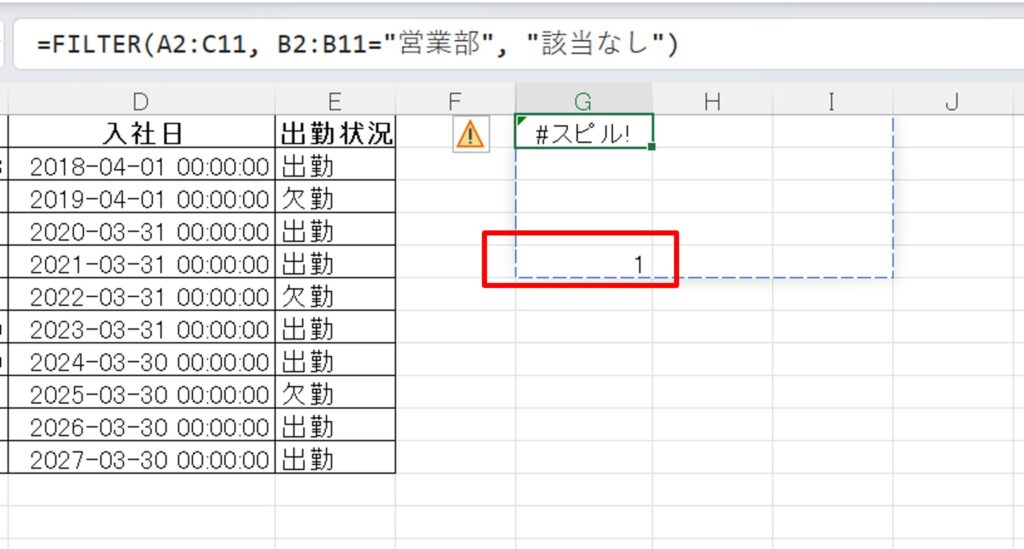
Task: Select 出勤 cell in the 2020-03-31 row
Action: (335, 230)
